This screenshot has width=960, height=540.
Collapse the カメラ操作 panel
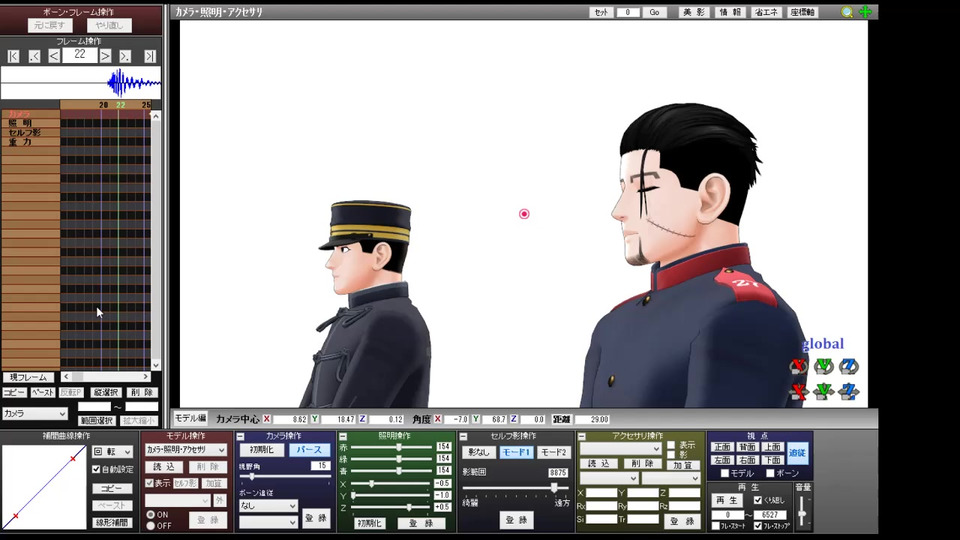click(x=241, y=437)
